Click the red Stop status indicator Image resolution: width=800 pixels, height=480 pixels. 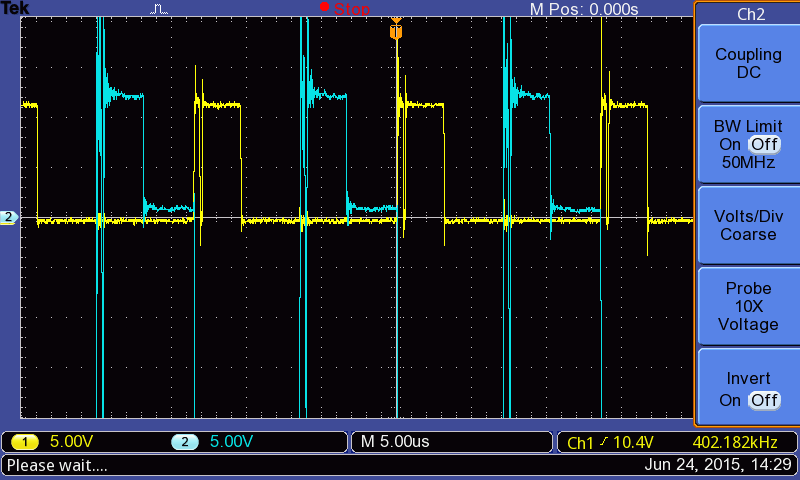pyautogui.click(x=345, y=8)
